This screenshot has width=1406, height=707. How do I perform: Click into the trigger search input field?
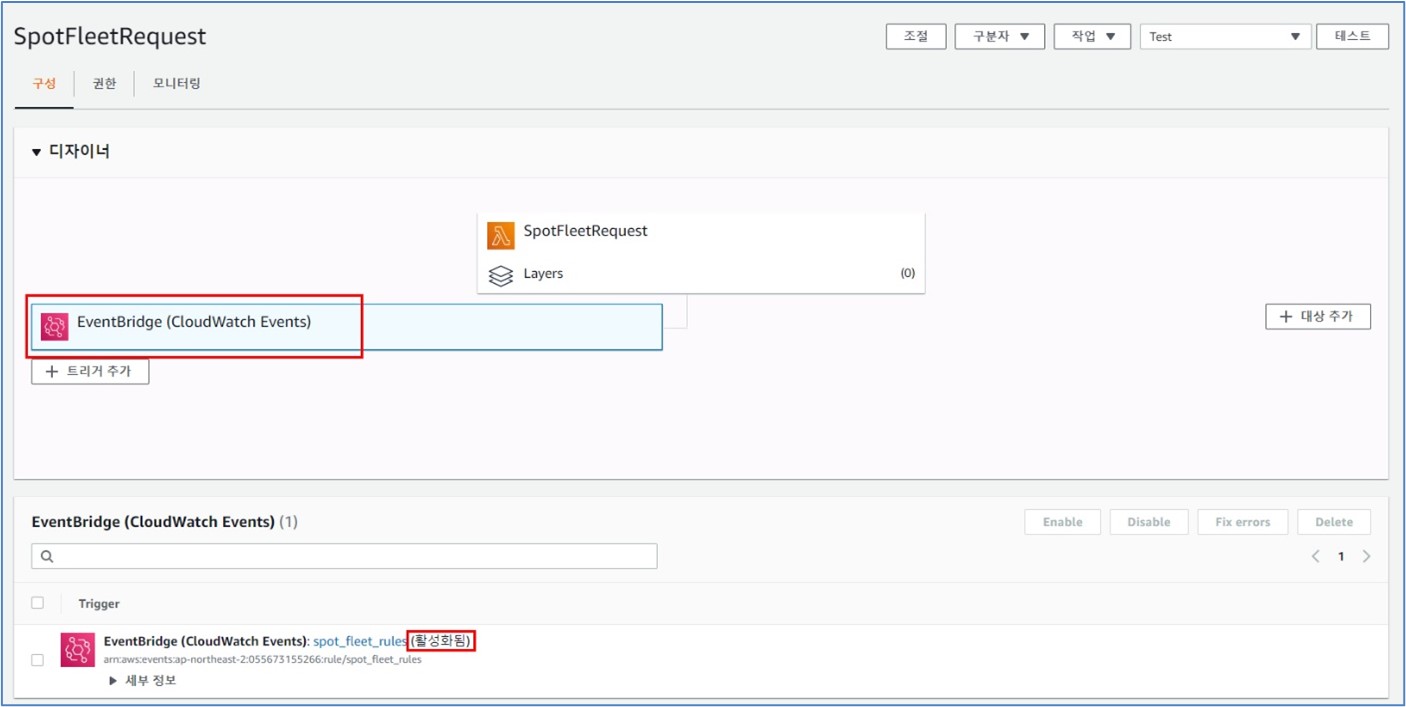pos(344,557)
